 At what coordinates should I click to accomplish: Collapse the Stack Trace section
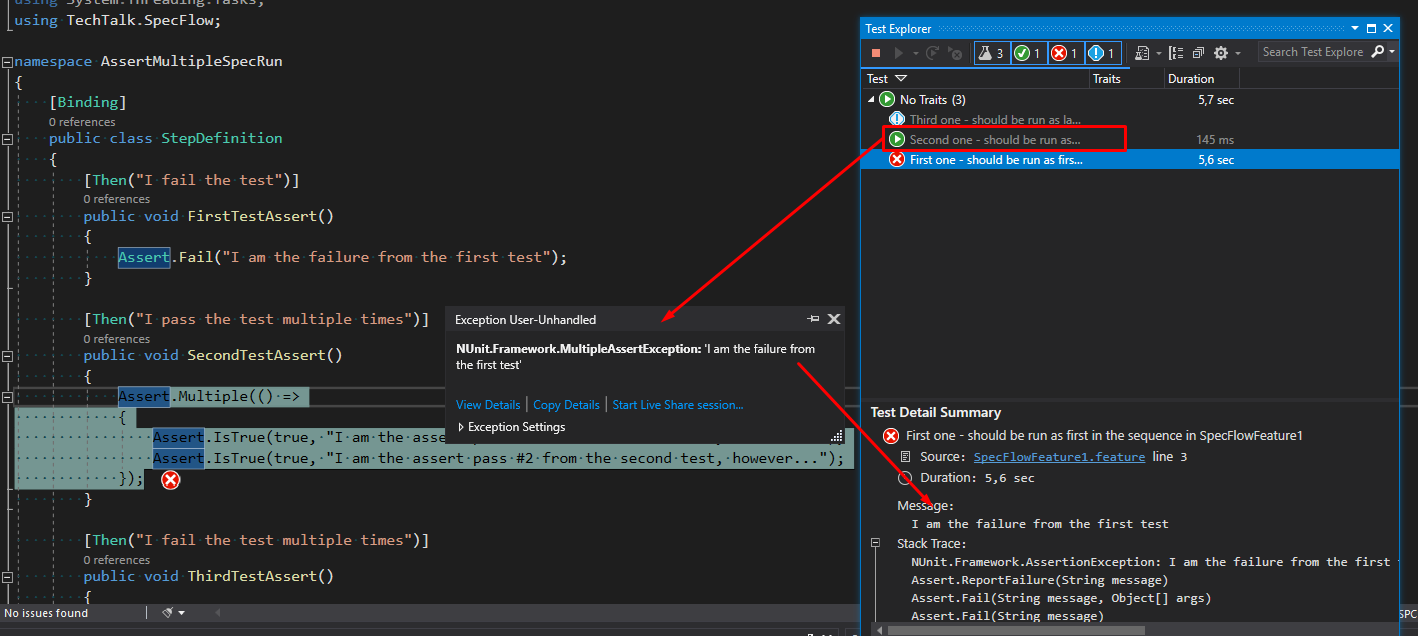(x=875, y=542)
